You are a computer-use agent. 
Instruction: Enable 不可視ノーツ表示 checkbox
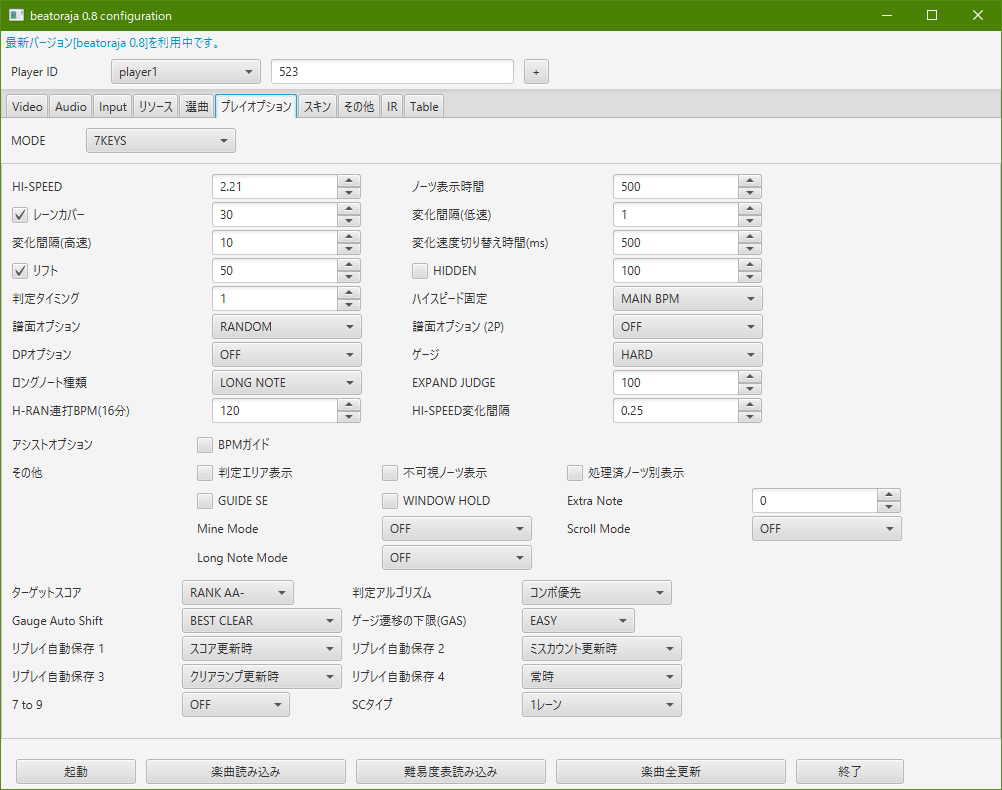pos(390,473)
